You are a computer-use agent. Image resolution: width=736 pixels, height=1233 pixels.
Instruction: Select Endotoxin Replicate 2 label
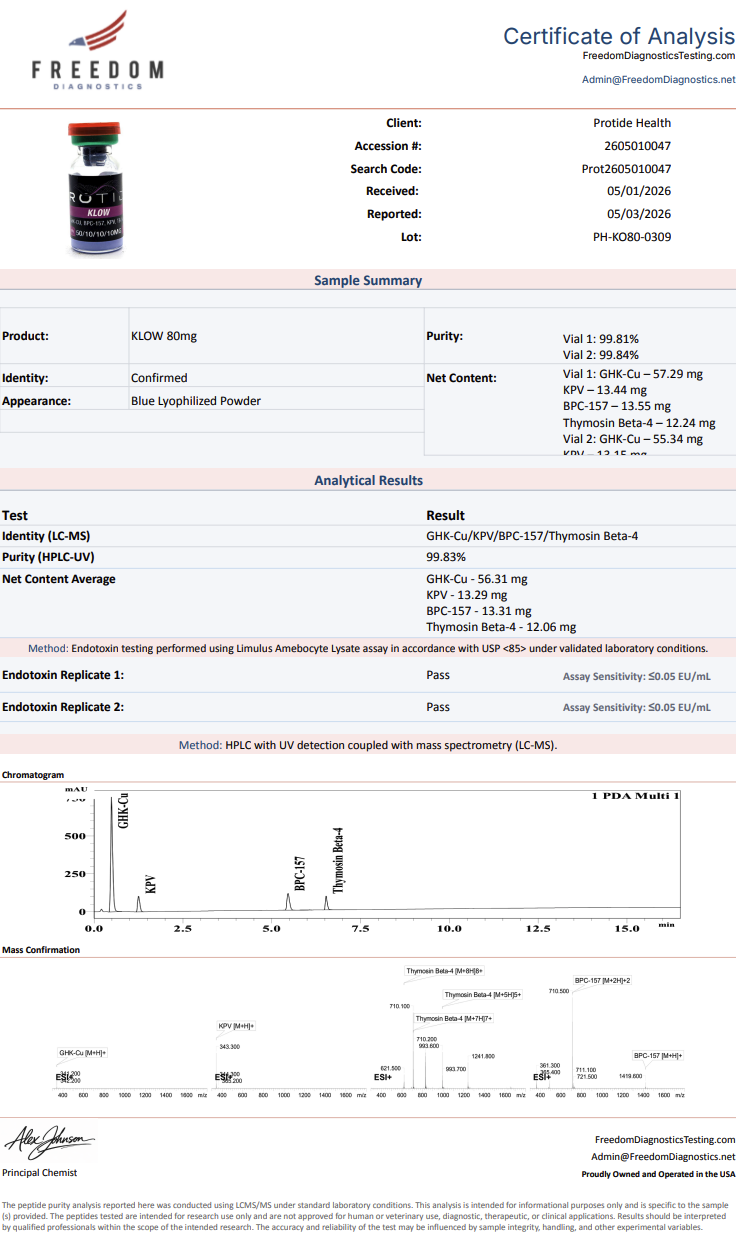tap(63, 707)
